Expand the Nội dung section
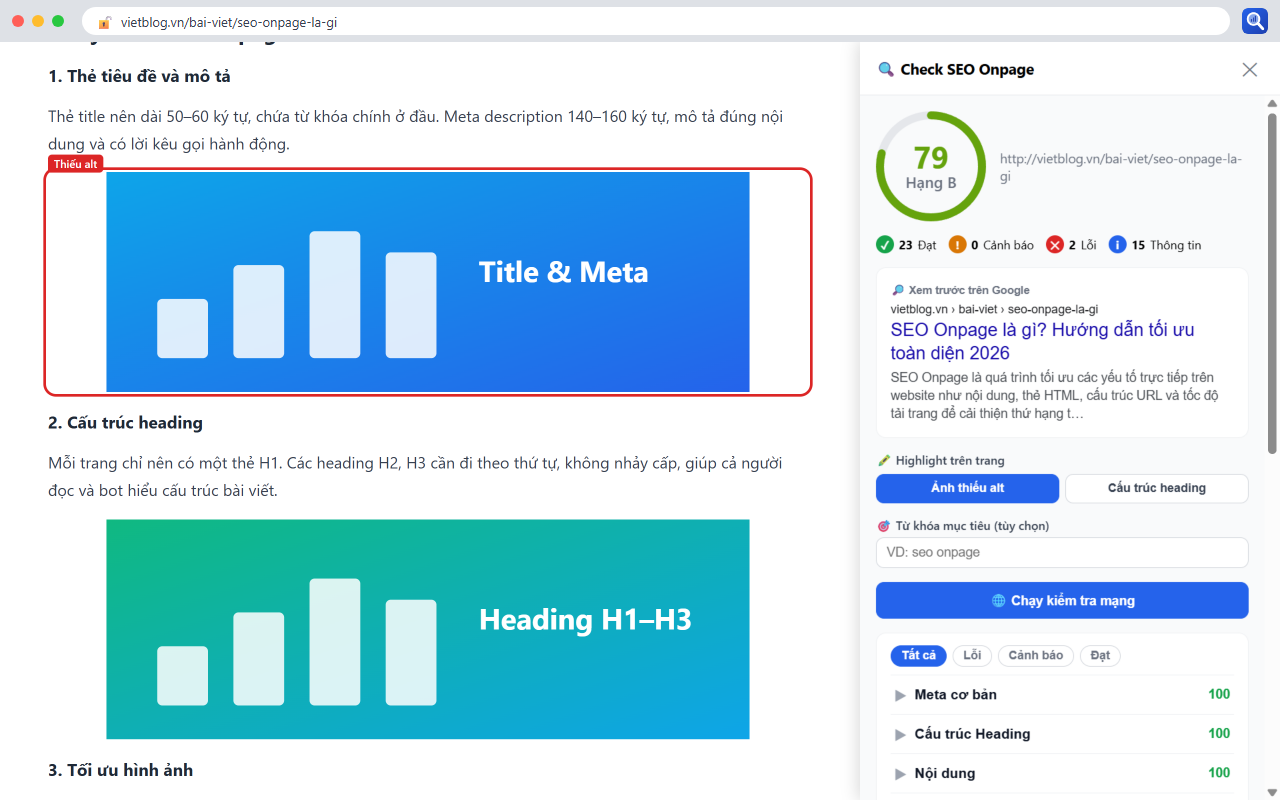1280x800 pixels. point(1062,773)
